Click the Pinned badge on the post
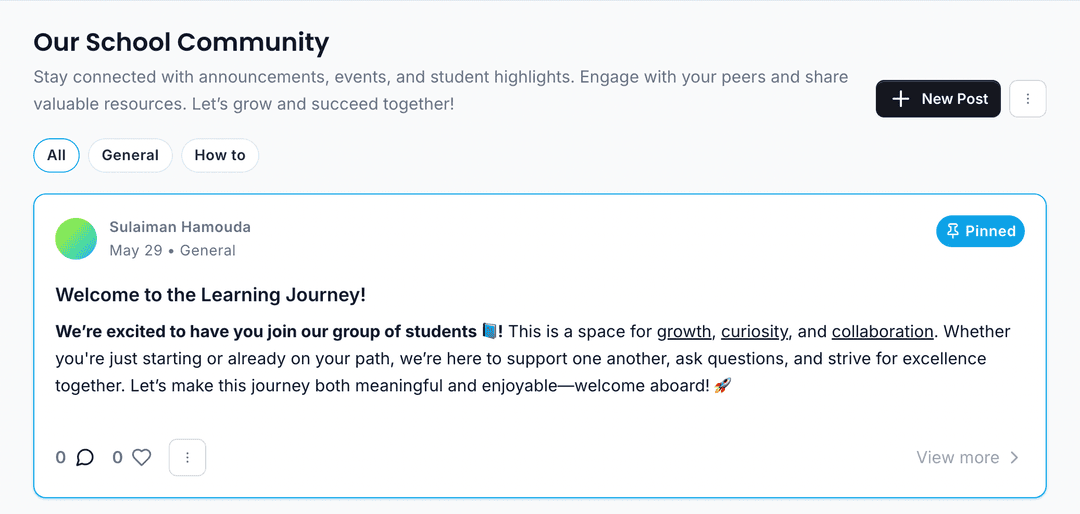Screen dimensions: 1080x514 pyautogui.click(x=980, y=231)
